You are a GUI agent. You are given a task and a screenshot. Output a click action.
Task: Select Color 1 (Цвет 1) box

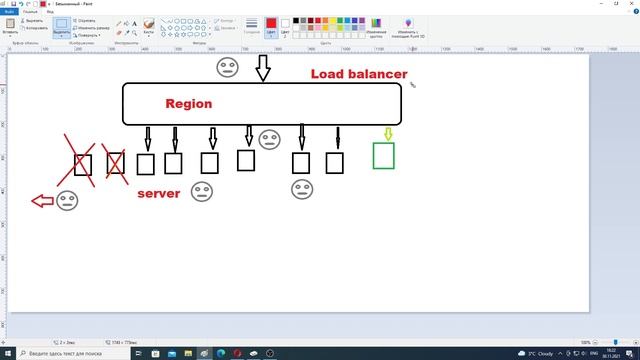[x=271, y=27]
